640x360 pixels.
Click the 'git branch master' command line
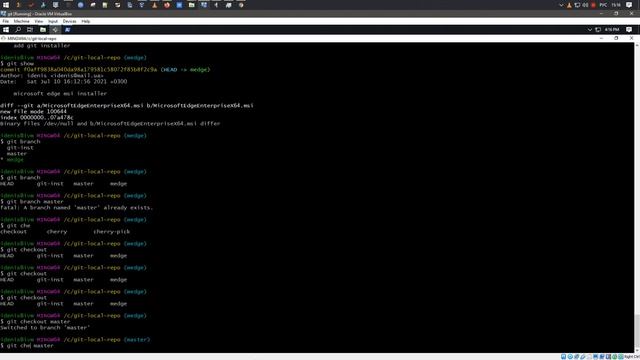[32, 202]
